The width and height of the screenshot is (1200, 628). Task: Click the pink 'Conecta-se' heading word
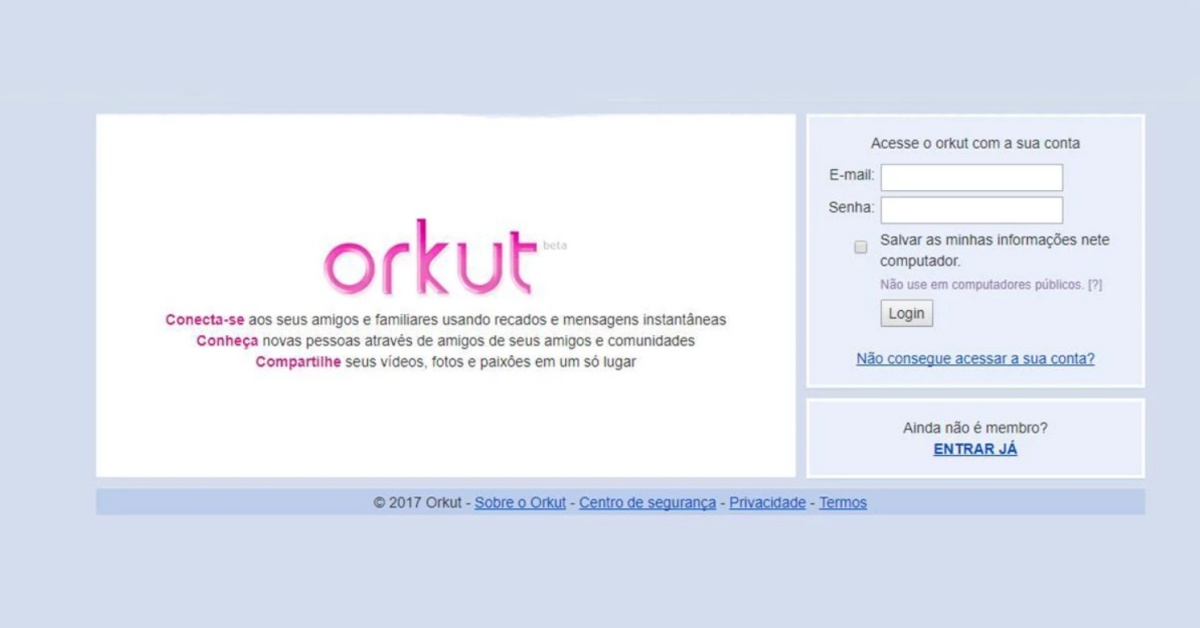(205, 320)
